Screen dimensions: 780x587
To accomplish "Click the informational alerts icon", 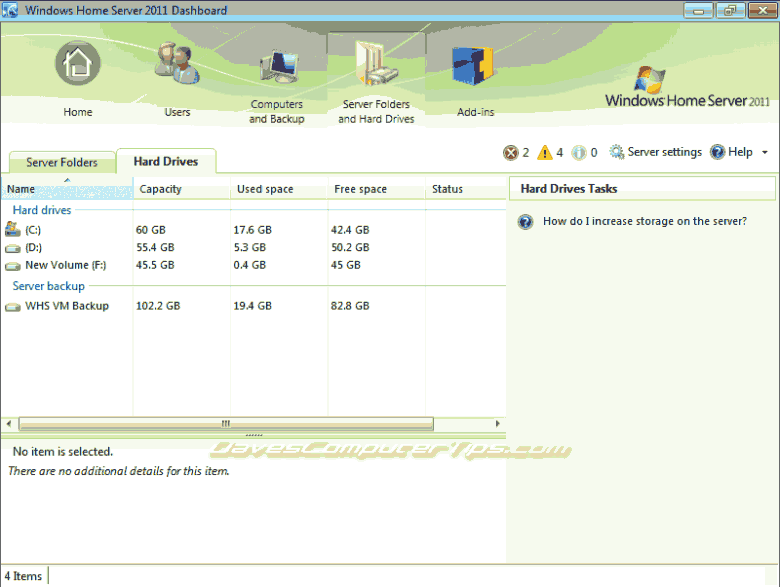I will (x=579, y=153).
